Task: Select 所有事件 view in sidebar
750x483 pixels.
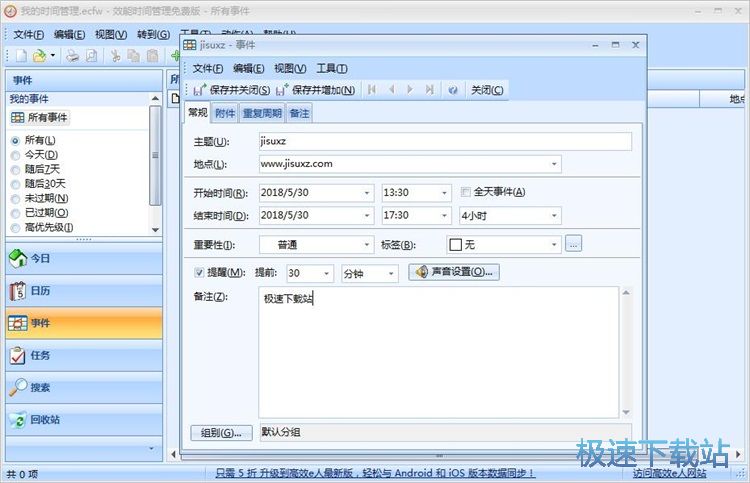Action: [40, 118]
